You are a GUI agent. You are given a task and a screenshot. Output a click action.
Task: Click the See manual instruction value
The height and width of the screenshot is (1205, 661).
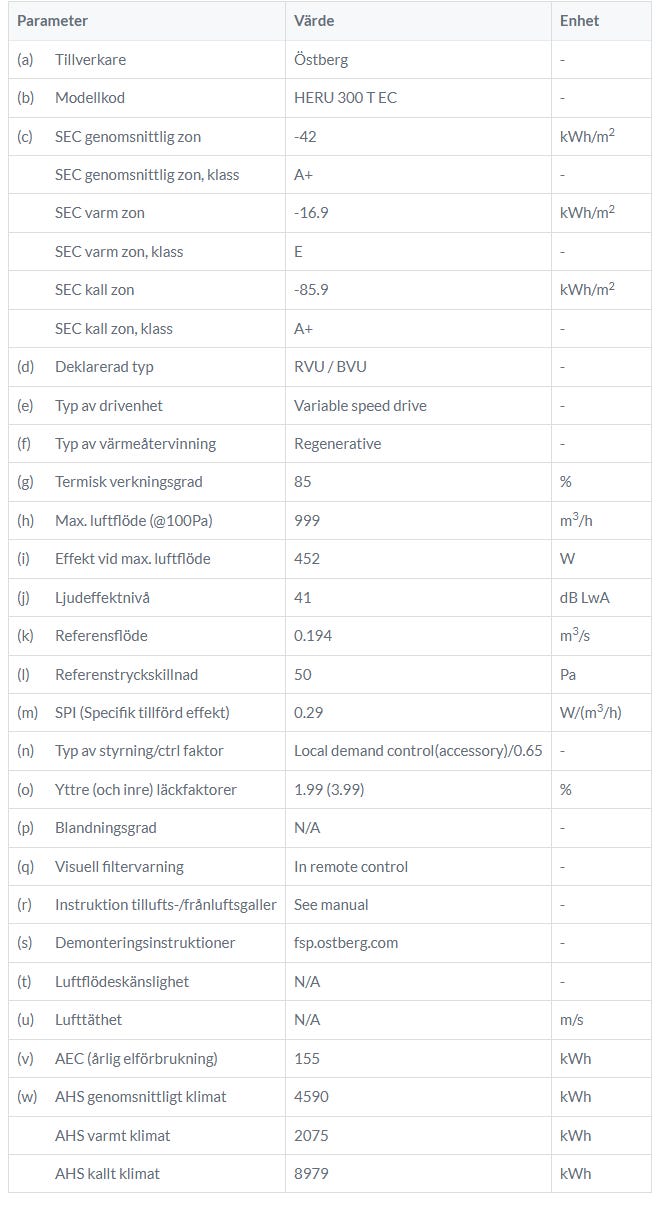click(331, 905)
